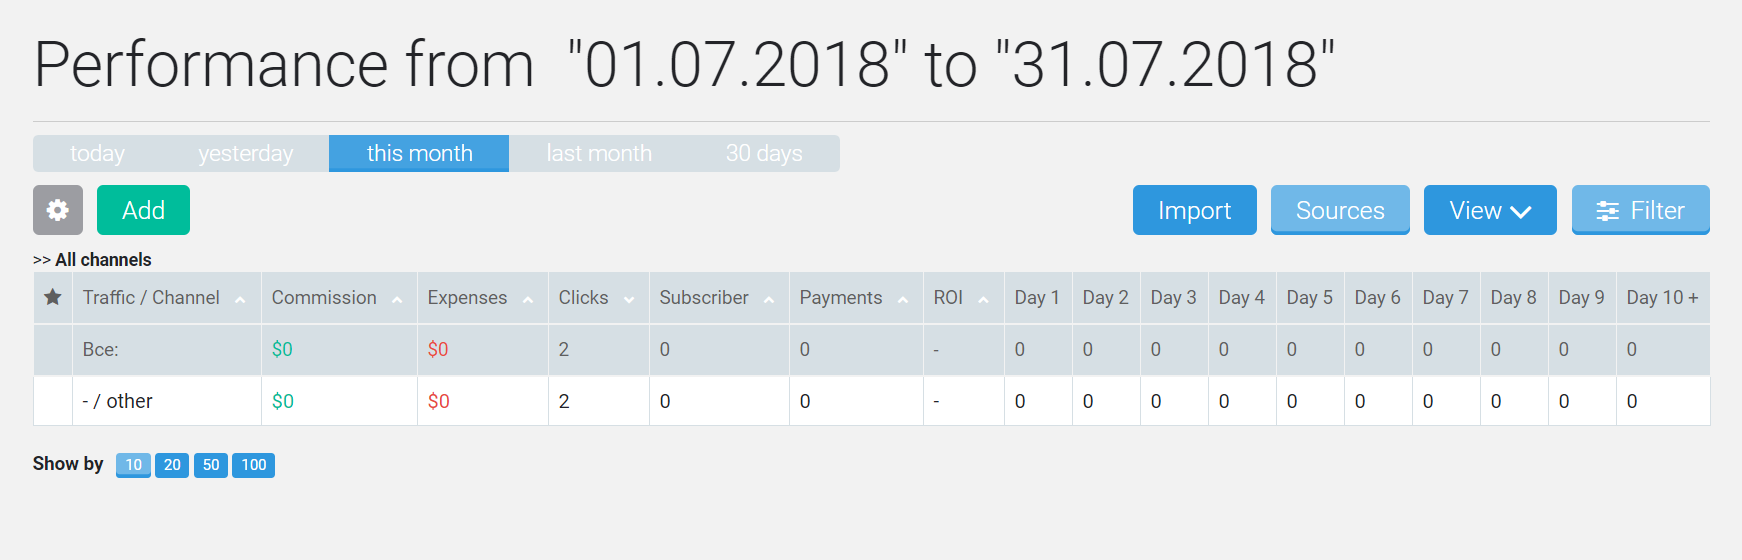The image size is (1742, 560).
Task: Click the green Add button
Action: [x=143, y=210]
